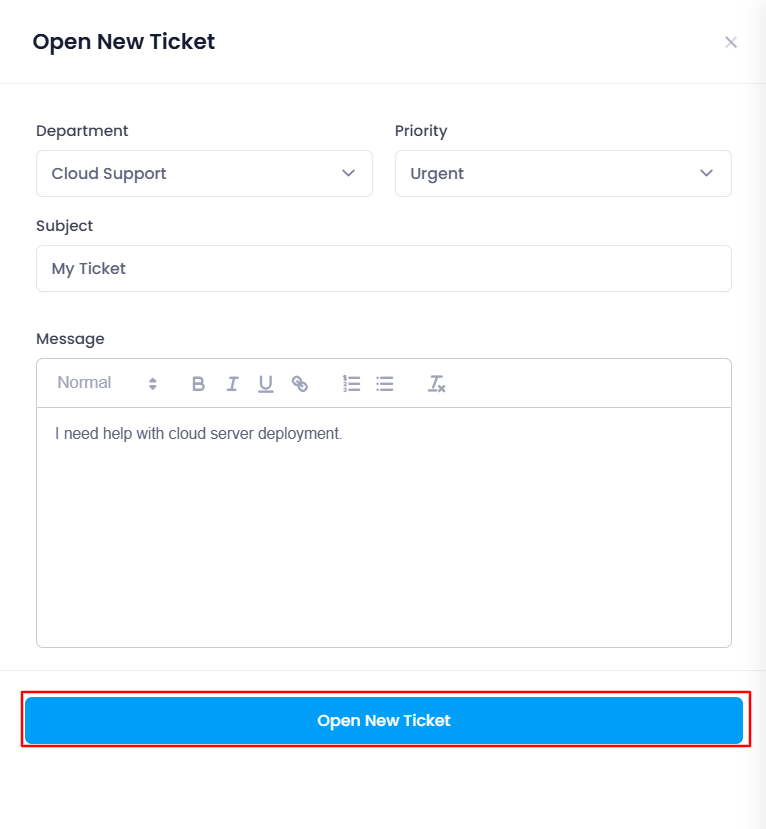Click the chevron arrow in Priority field
This screenshot has height=829, width=766.
[x=707, y=173]
